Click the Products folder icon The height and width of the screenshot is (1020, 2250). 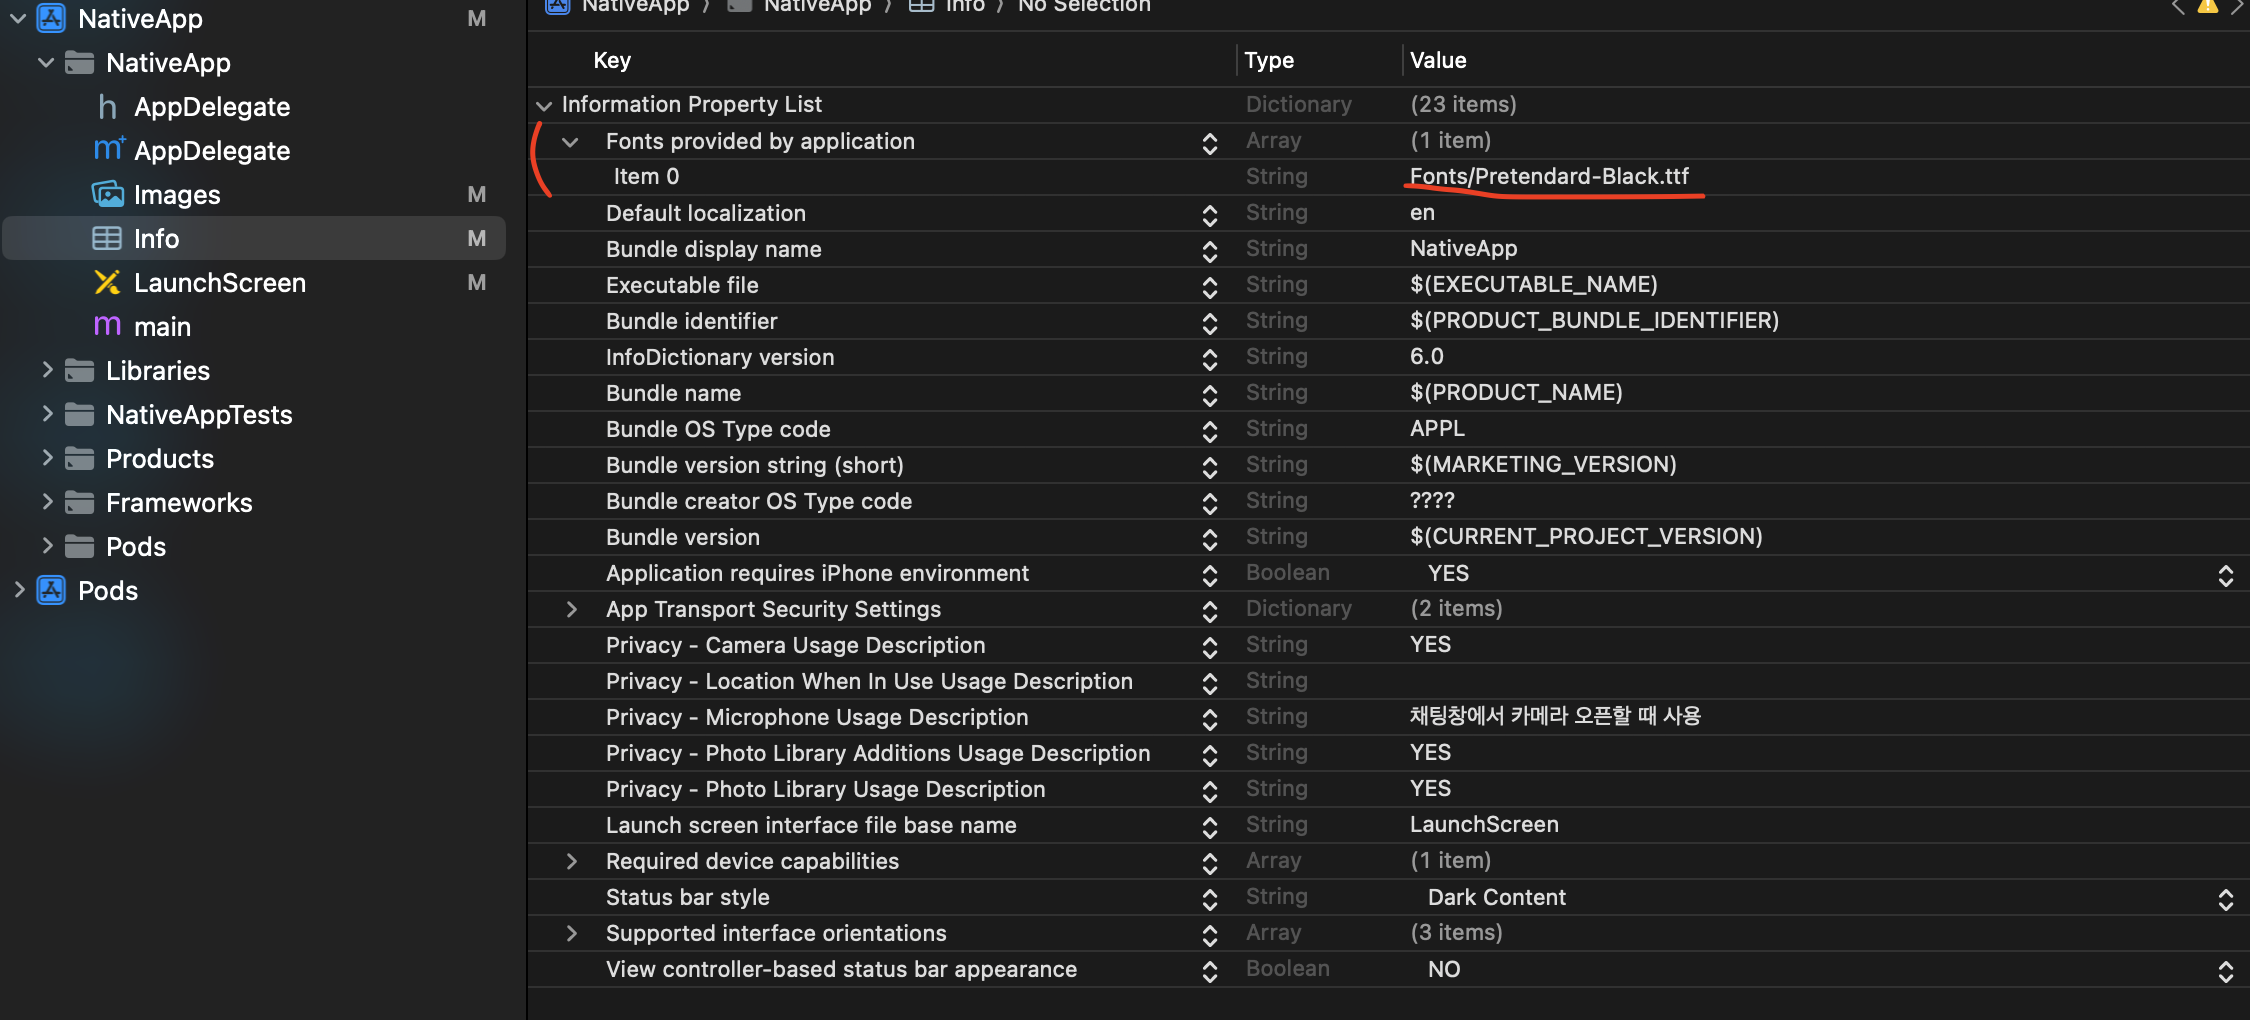click(79, 458)
